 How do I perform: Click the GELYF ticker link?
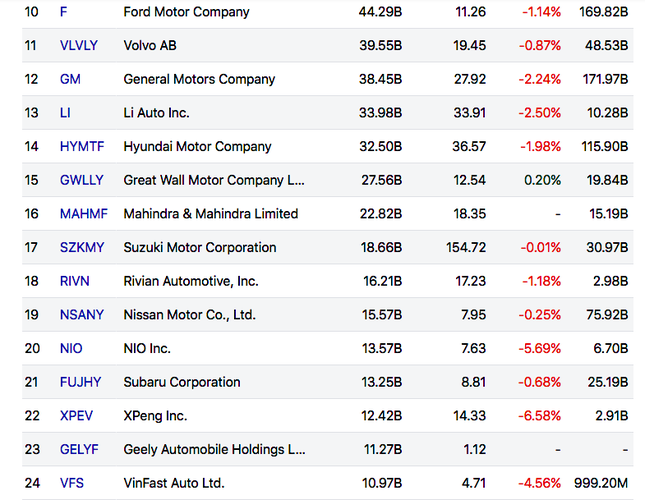pyautogui.click(x=79, y=449)
